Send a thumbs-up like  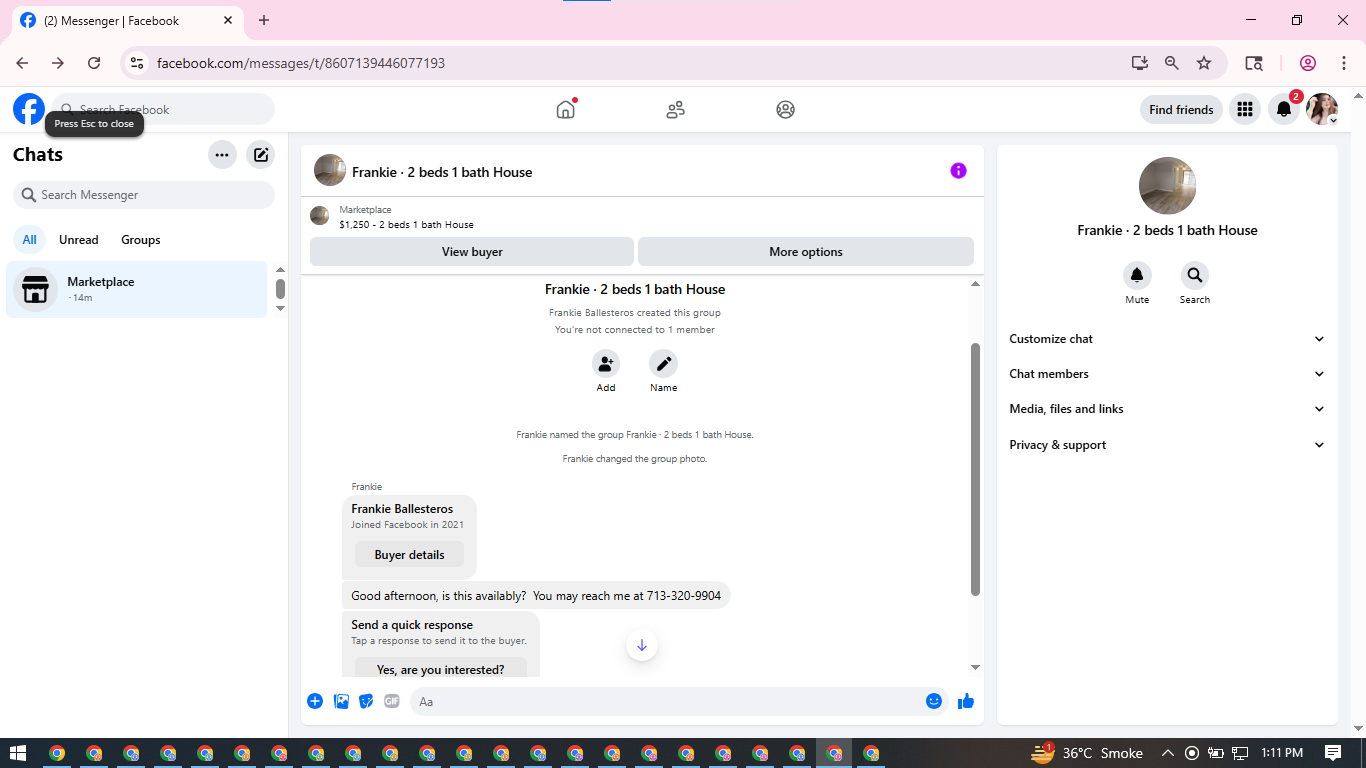966,701
